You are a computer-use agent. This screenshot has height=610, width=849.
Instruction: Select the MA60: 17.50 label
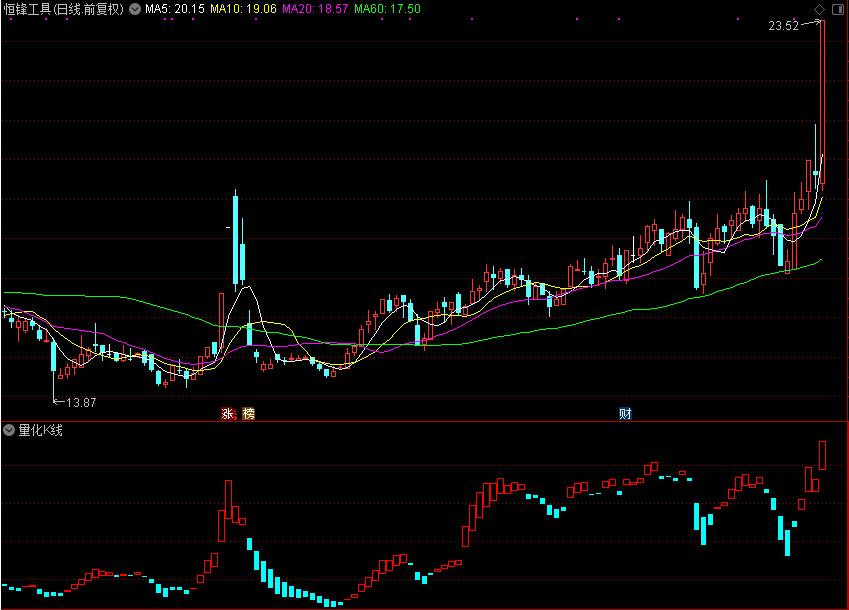[x=387, y=9]
